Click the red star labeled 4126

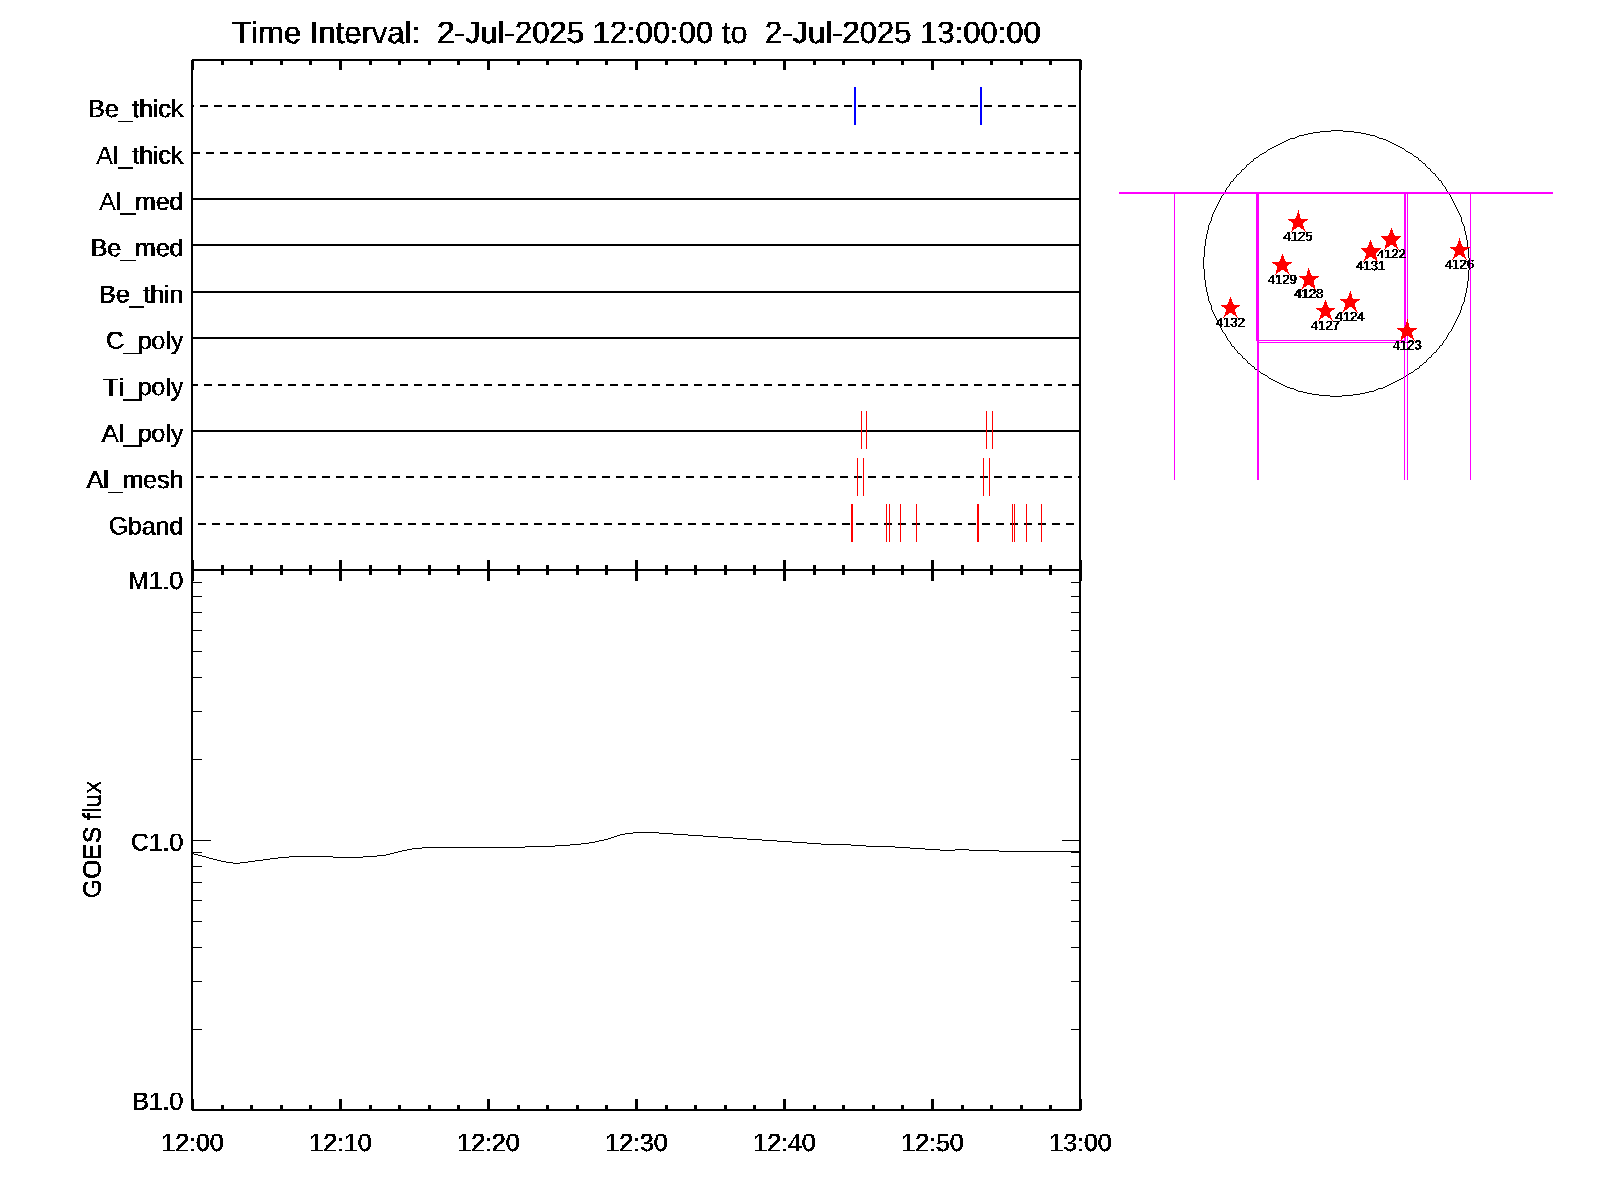tap(1459, 250)
